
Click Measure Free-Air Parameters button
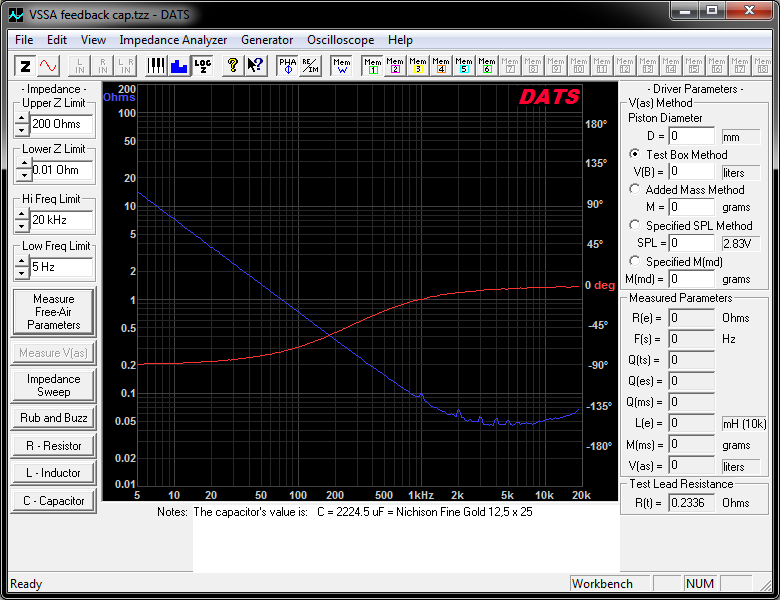point(53,311)
